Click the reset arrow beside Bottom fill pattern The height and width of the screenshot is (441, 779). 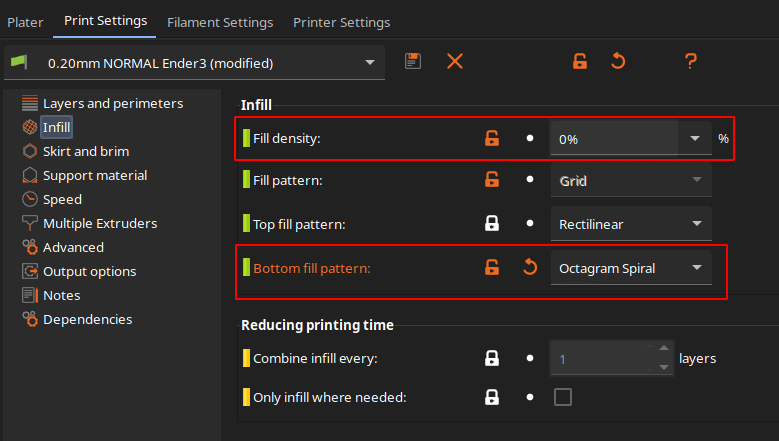[x=530, y=268]
